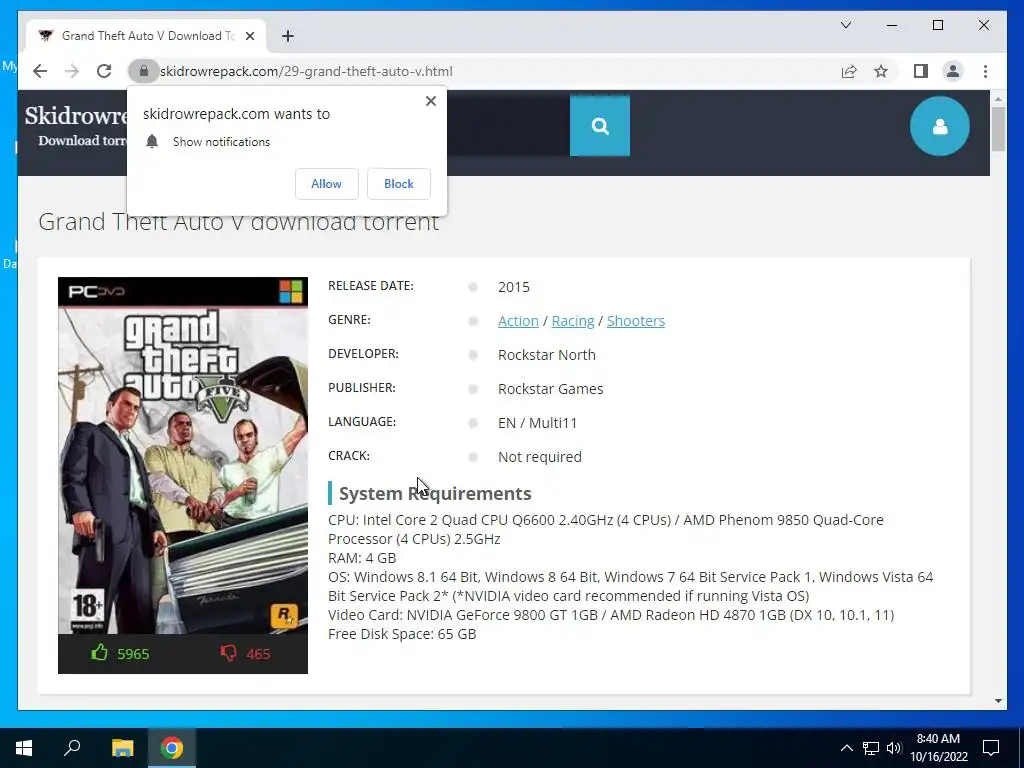Select the Grand Theft Auto V Download tab
Screen dimensions: 1024x768
coord(146,36)
